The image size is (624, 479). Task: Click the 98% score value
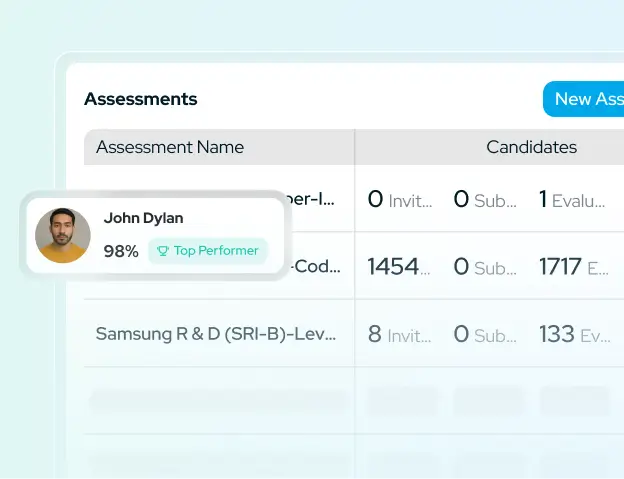(121, 251)
